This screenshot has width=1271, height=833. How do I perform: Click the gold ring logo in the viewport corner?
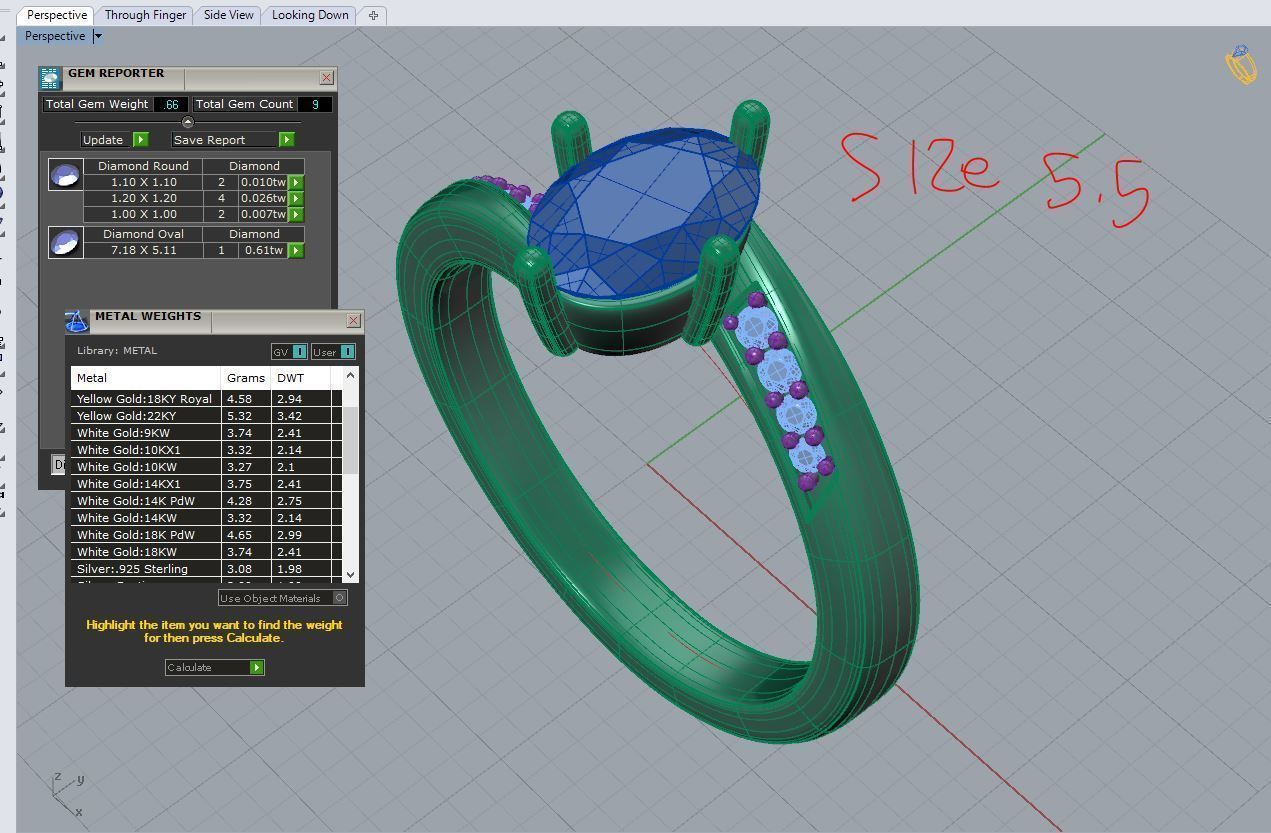pos(1241,64)
